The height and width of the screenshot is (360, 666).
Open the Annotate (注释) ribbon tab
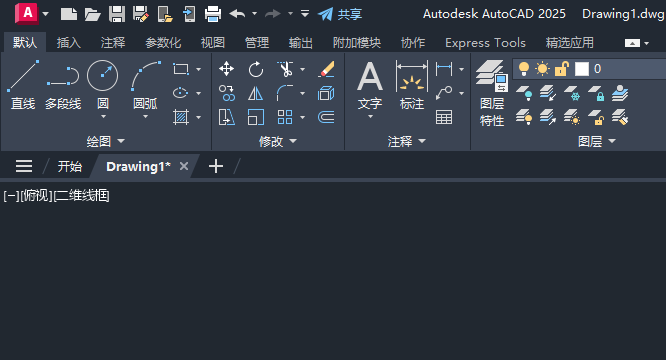[x=113, y=43]
